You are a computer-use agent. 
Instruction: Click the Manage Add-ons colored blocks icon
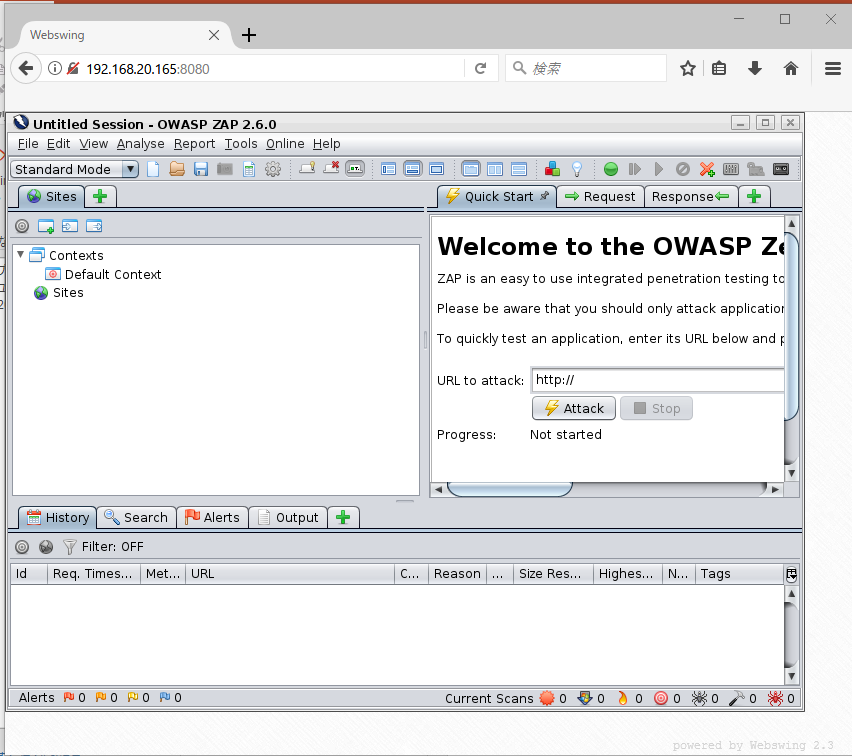pyautogui.click(x=552, y=170)
